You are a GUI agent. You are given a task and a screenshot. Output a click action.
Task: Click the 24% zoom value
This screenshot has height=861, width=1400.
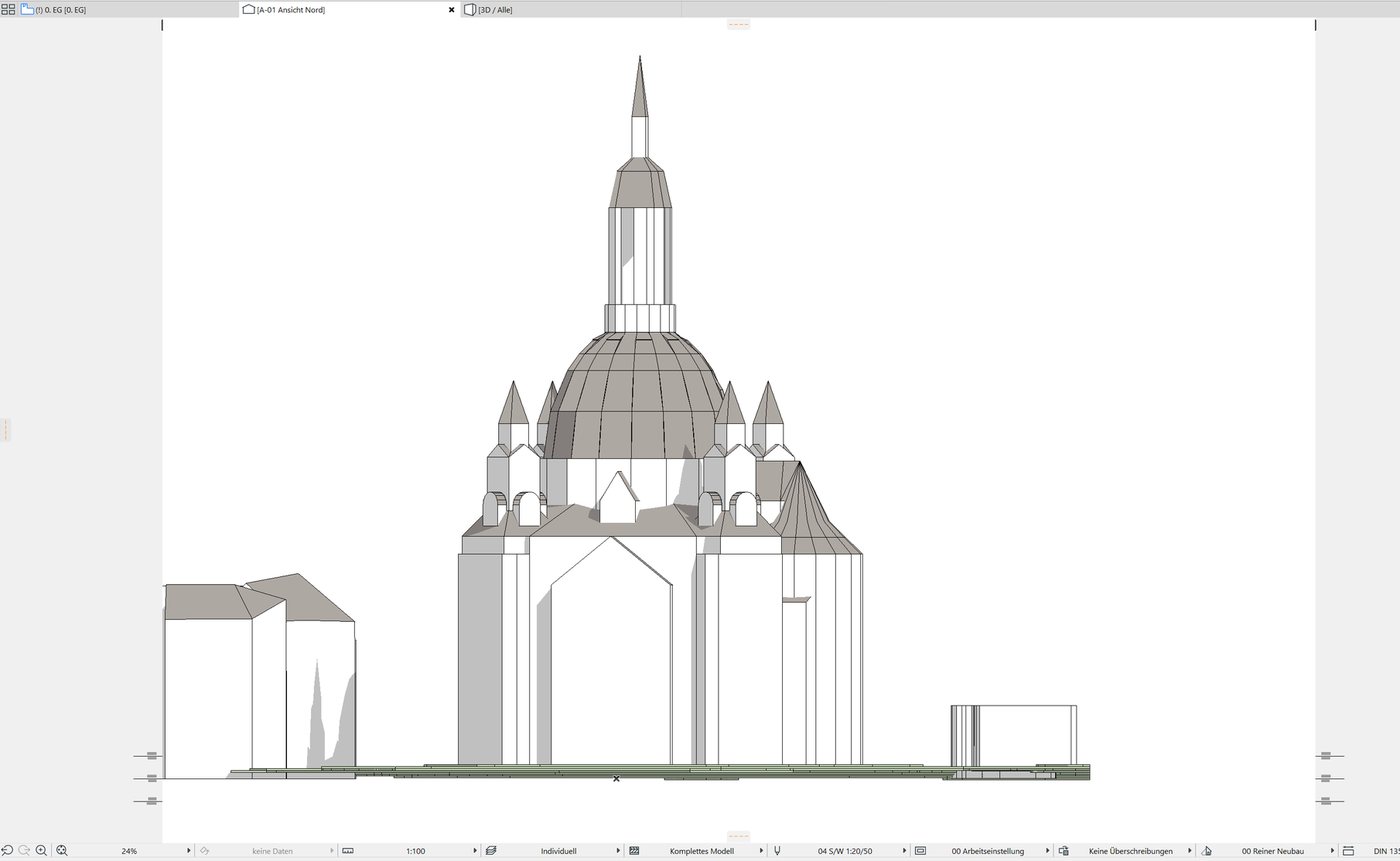(129, 851)
